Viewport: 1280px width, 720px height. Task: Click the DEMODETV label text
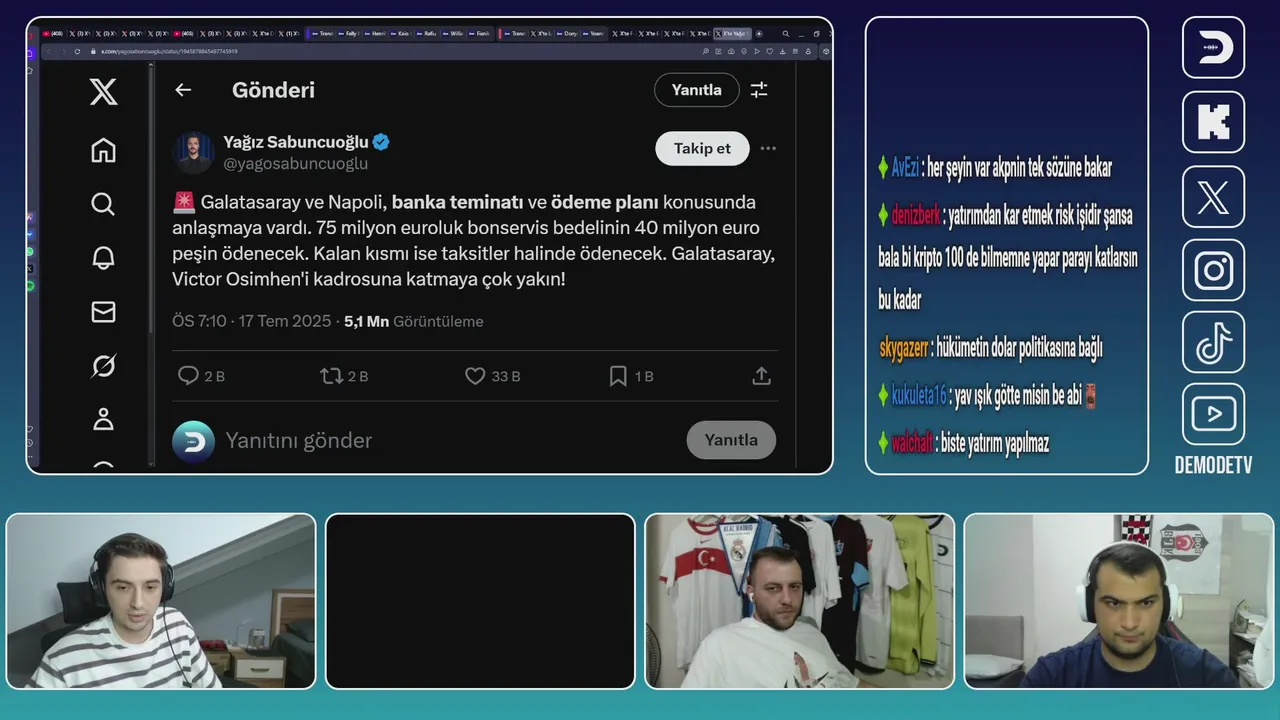pos(1213,465)
